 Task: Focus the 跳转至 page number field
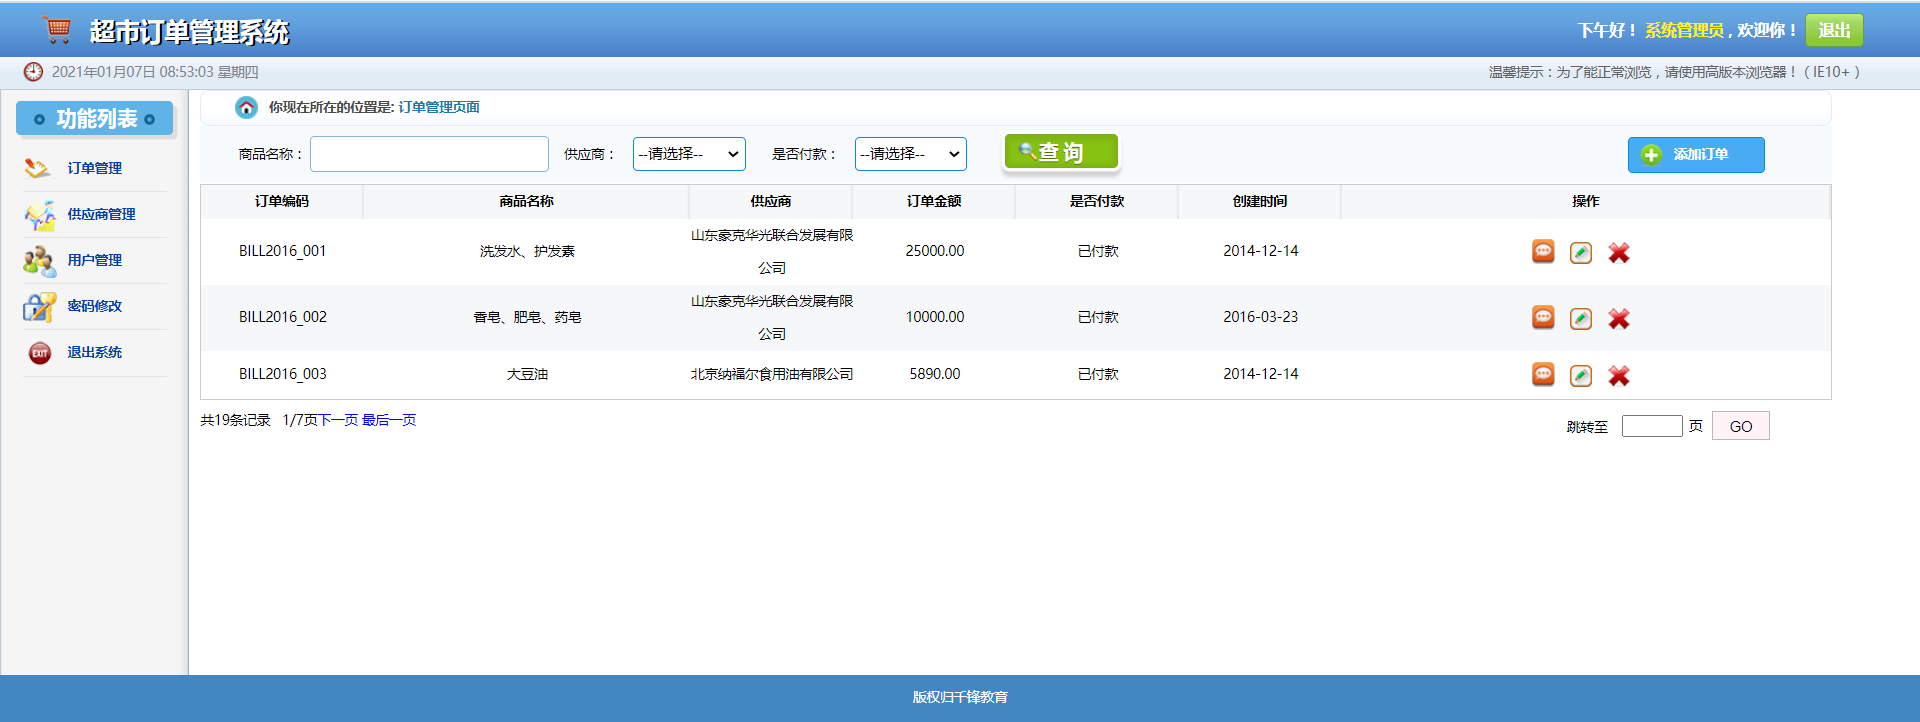(1652, 426)
